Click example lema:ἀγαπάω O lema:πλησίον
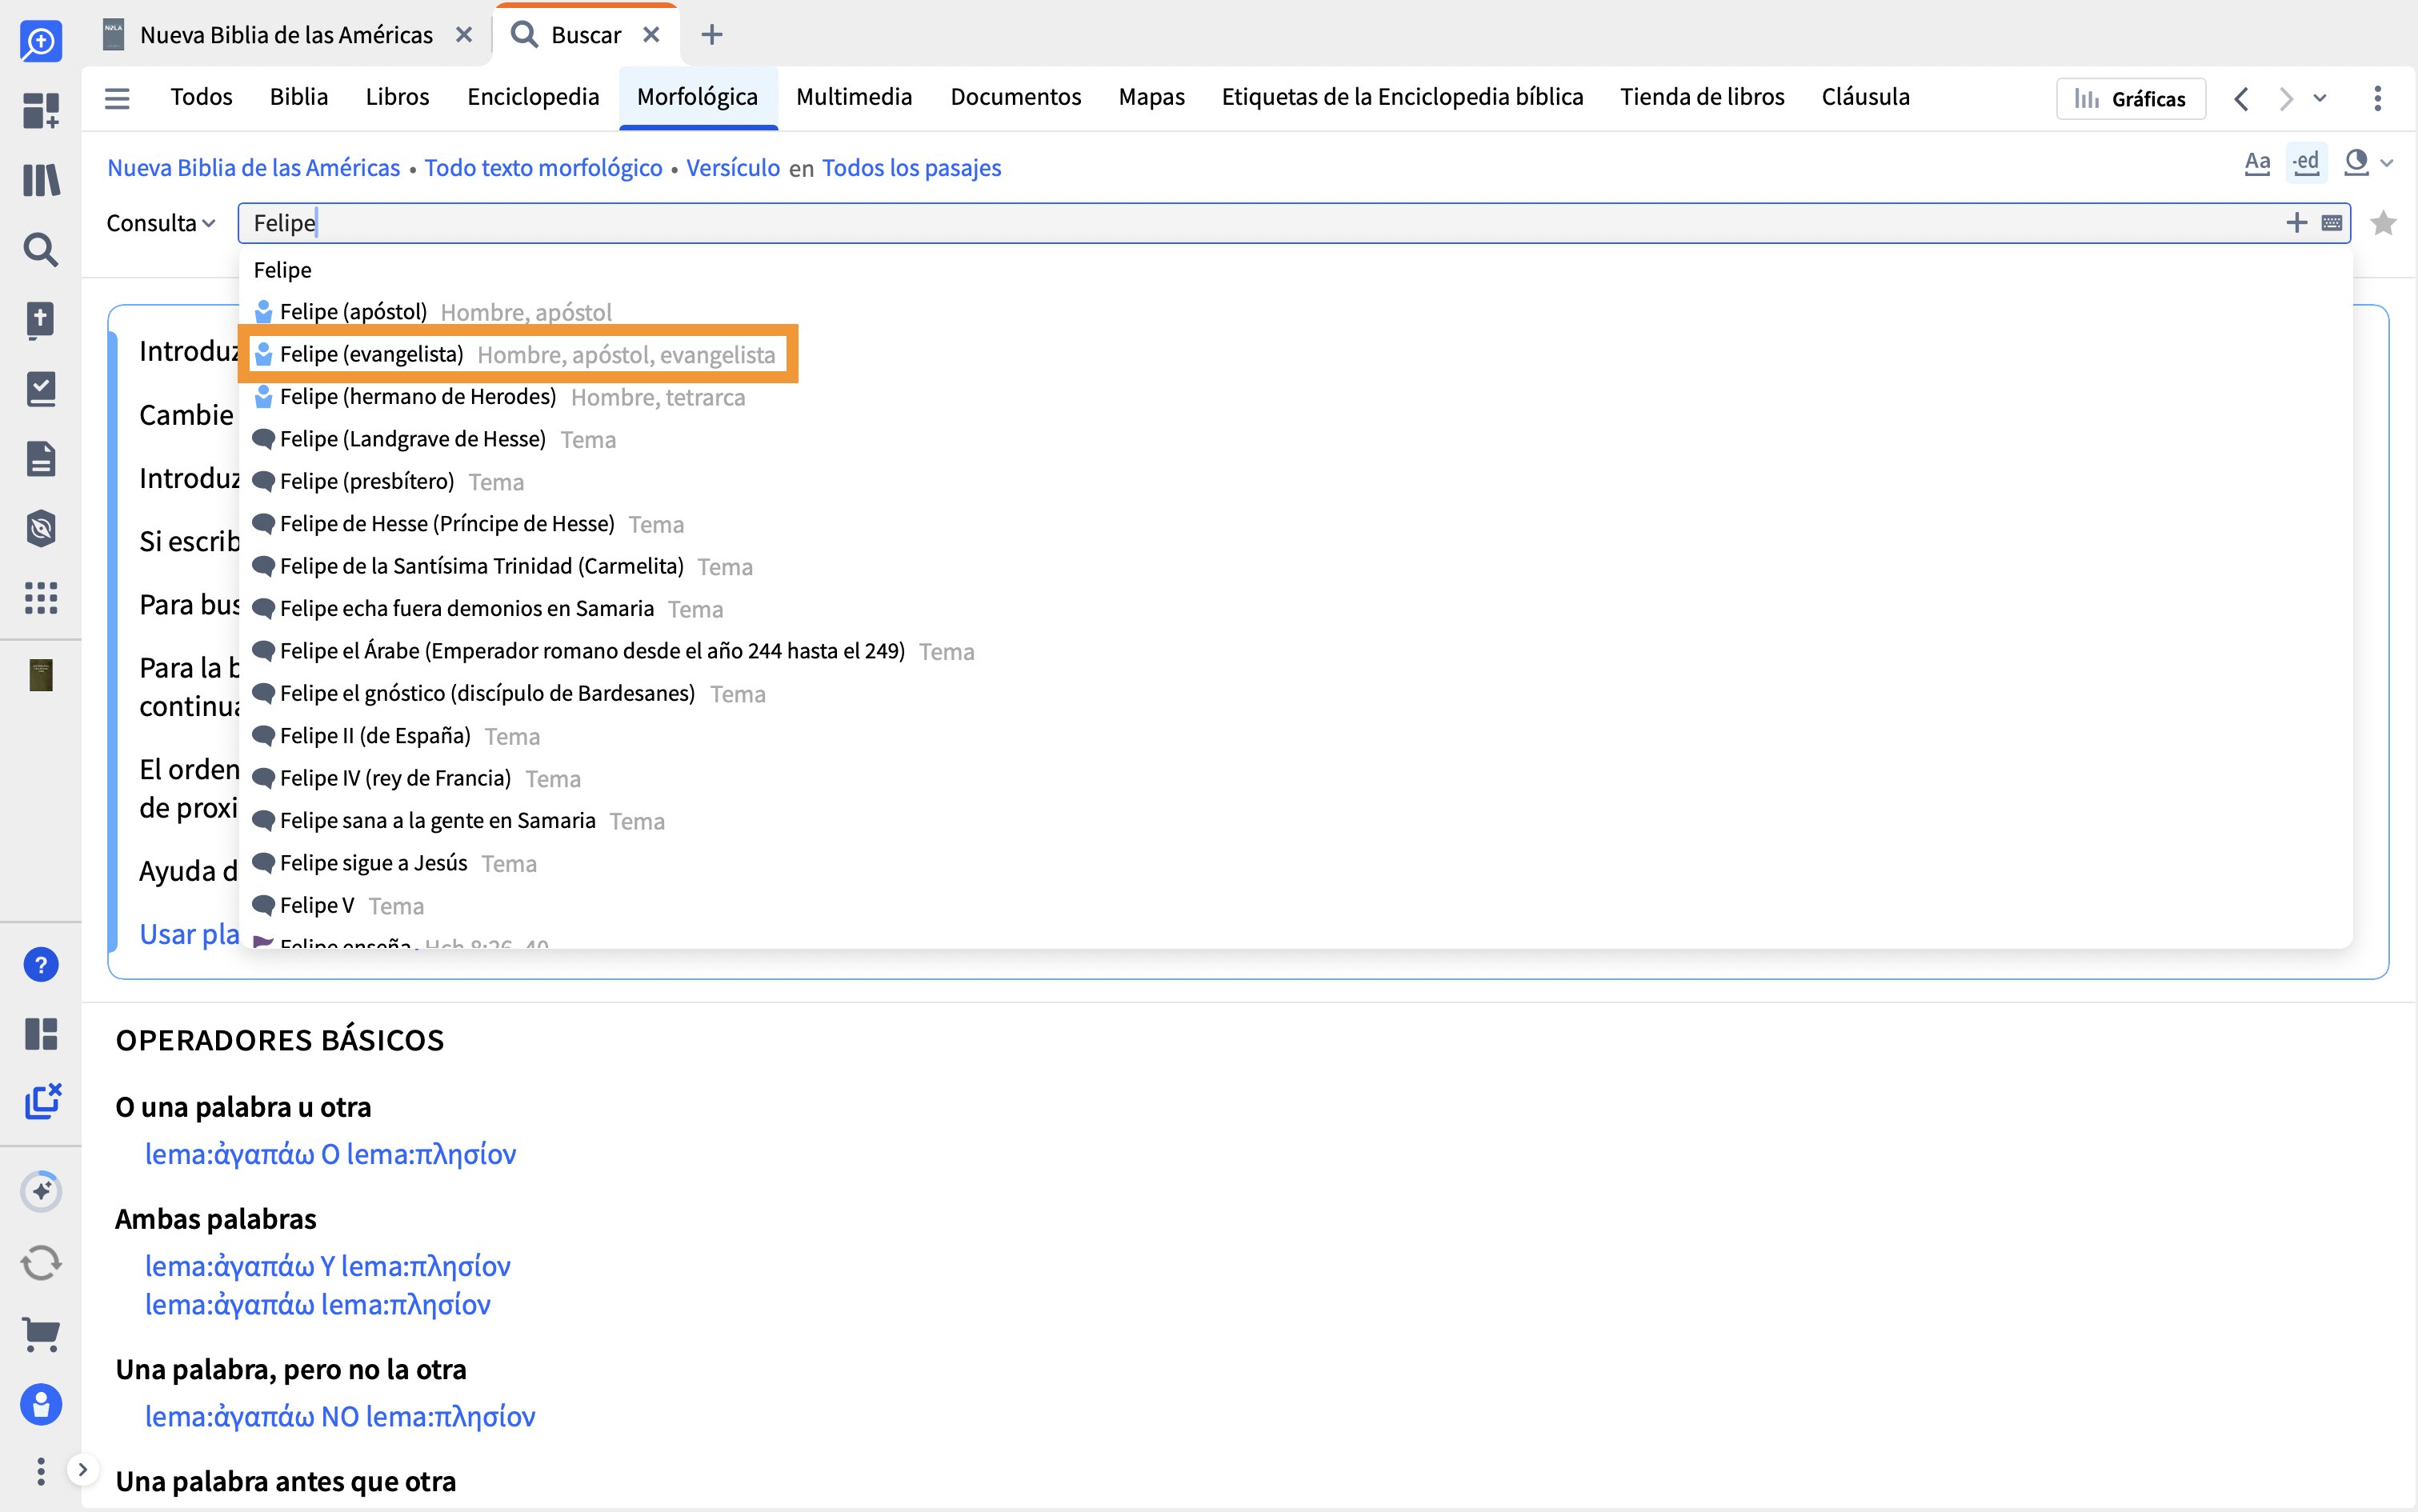2418x1512 pixels. pyautogui.click(x=331, y=1154)
